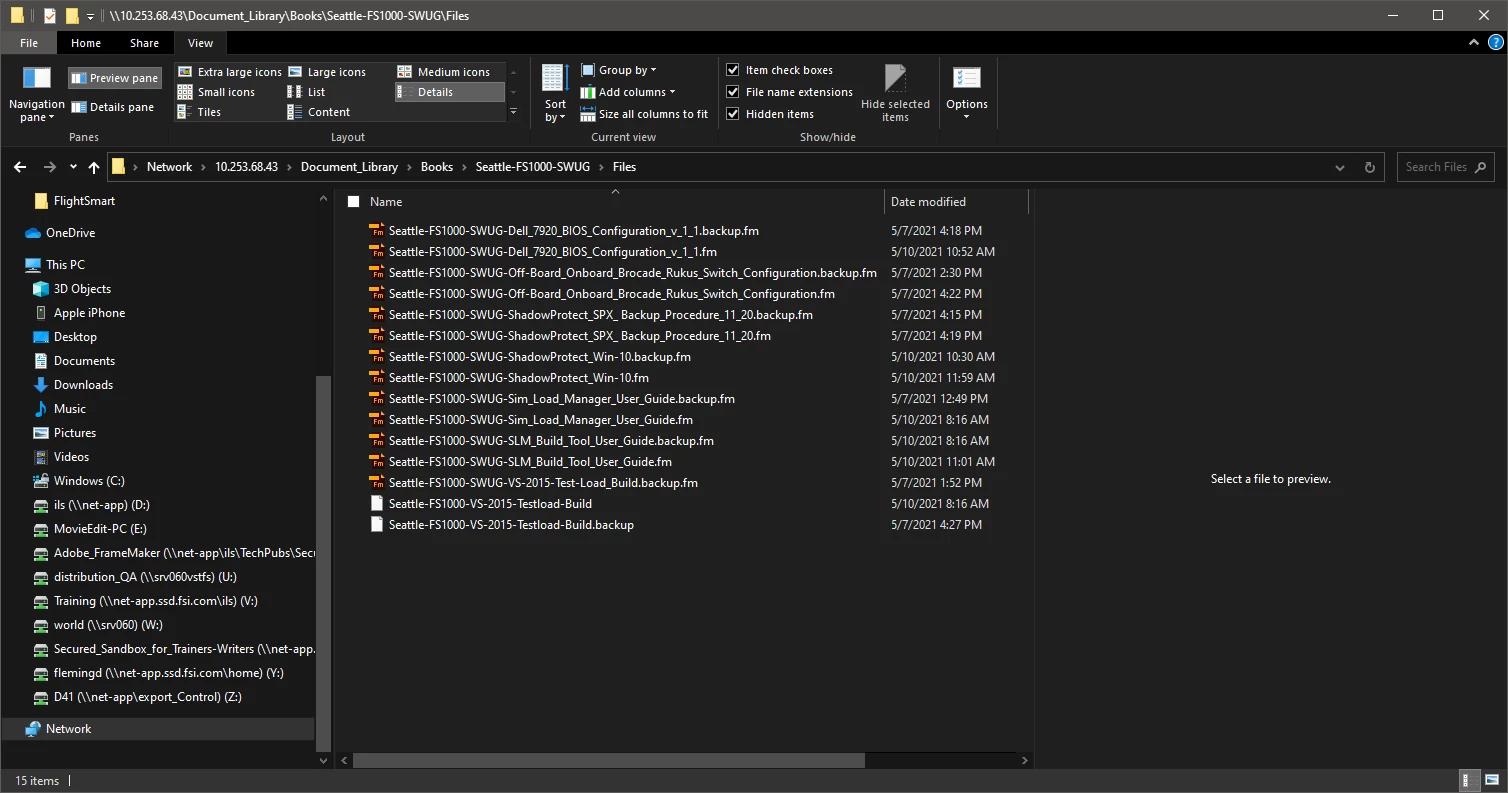This screenshot has height=793, width=1508.
Task: Go up one folder level
Action: 94,167
